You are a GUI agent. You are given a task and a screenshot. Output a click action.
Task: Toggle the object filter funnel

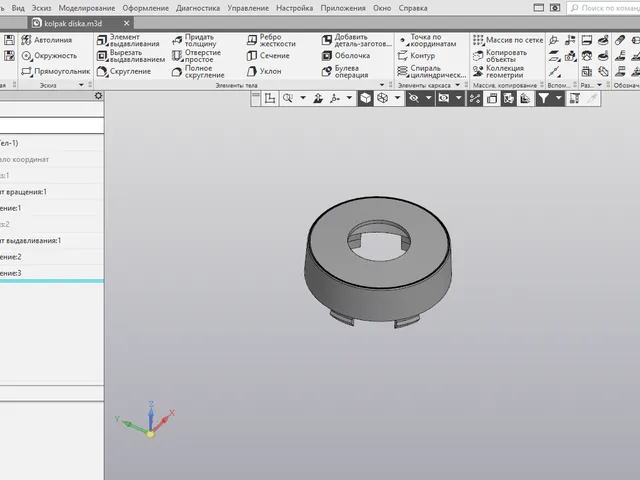coord(543,98)
